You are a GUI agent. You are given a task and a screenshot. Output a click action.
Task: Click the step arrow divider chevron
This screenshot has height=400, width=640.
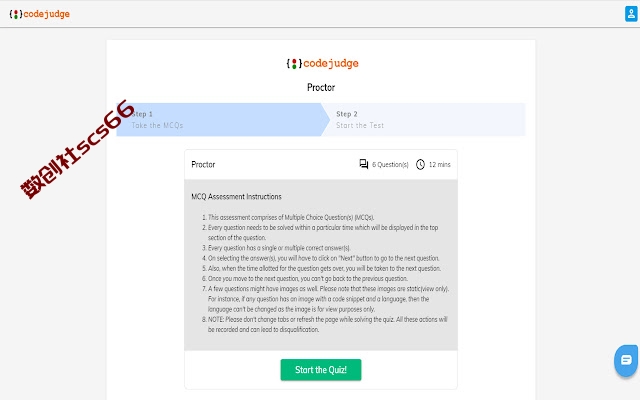[325, 120]
